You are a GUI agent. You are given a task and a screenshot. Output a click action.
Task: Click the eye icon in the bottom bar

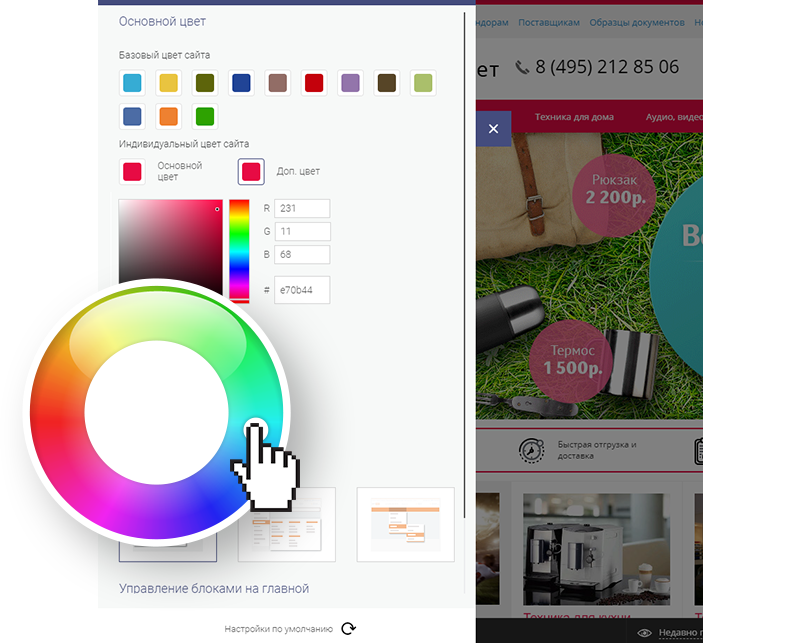(644, 633)
